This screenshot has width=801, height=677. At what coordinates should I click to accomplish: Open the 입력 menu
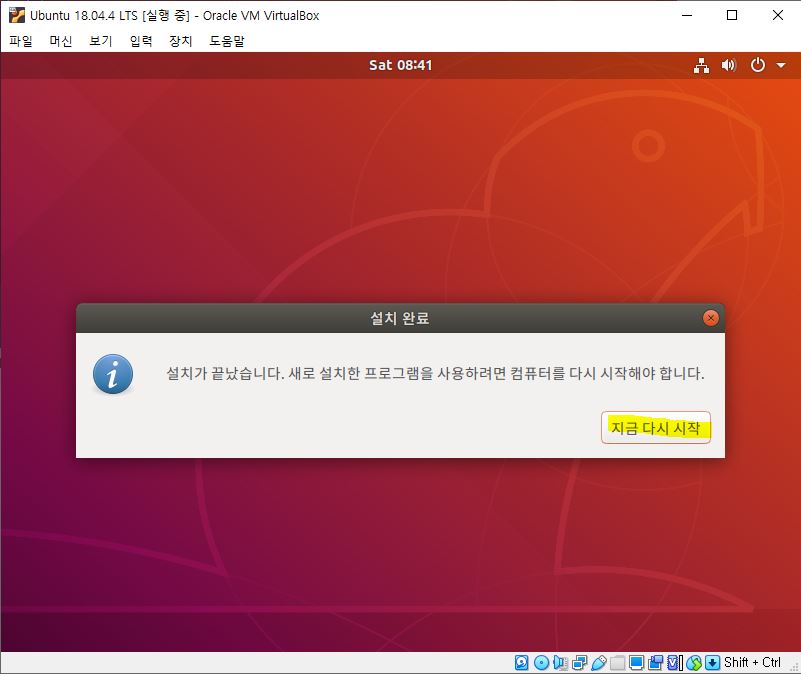pos(141,41)
